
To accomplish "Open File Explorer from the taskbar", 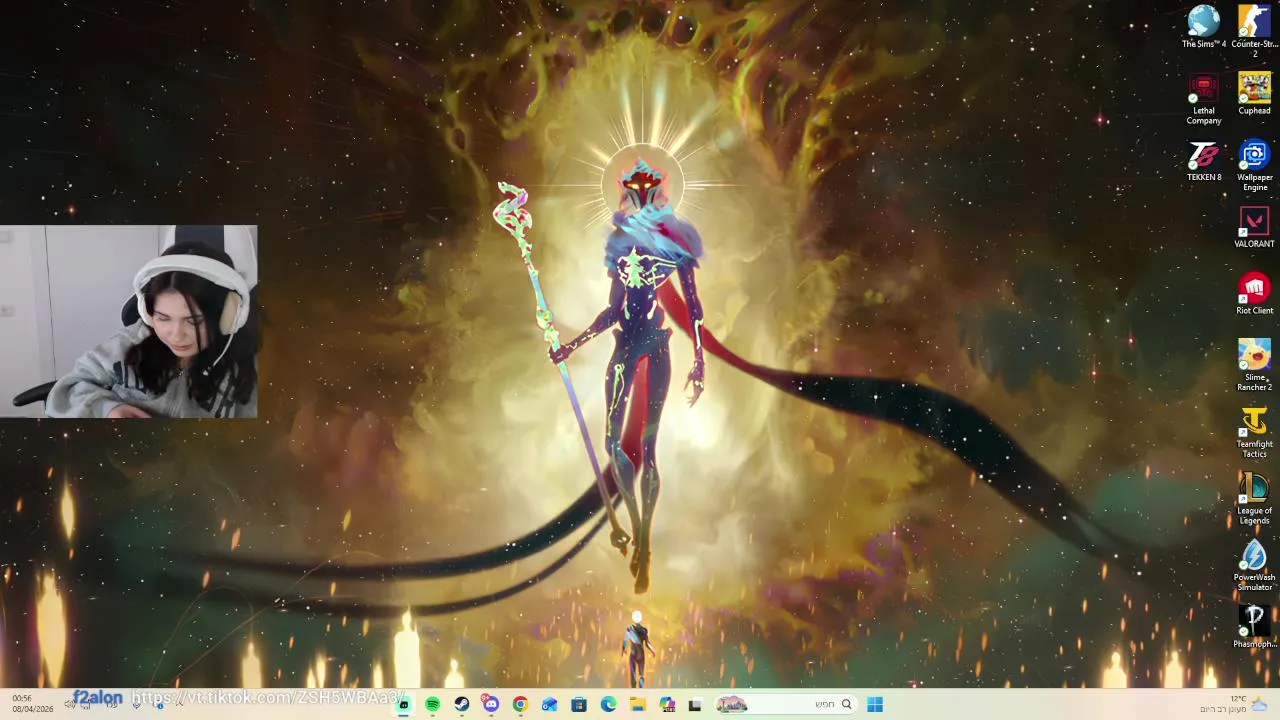I will [637, 705].
